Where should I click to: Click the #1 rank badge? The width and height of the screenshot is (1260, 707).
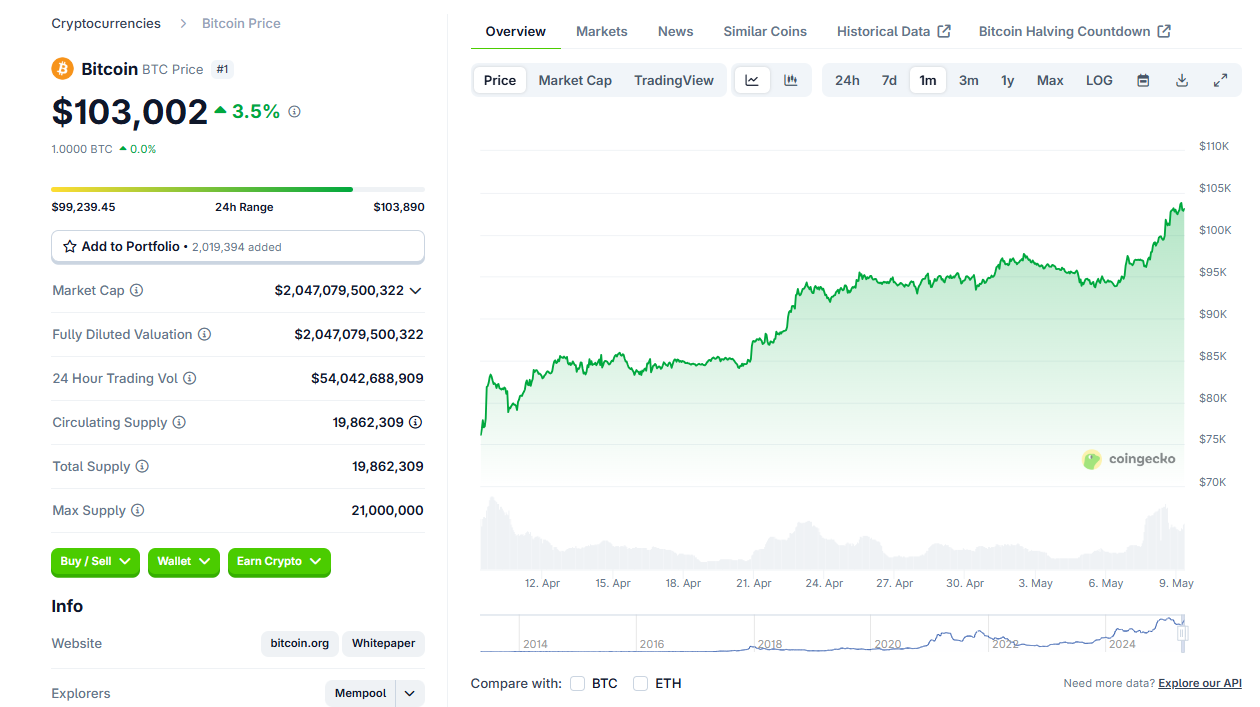[223, 69]
